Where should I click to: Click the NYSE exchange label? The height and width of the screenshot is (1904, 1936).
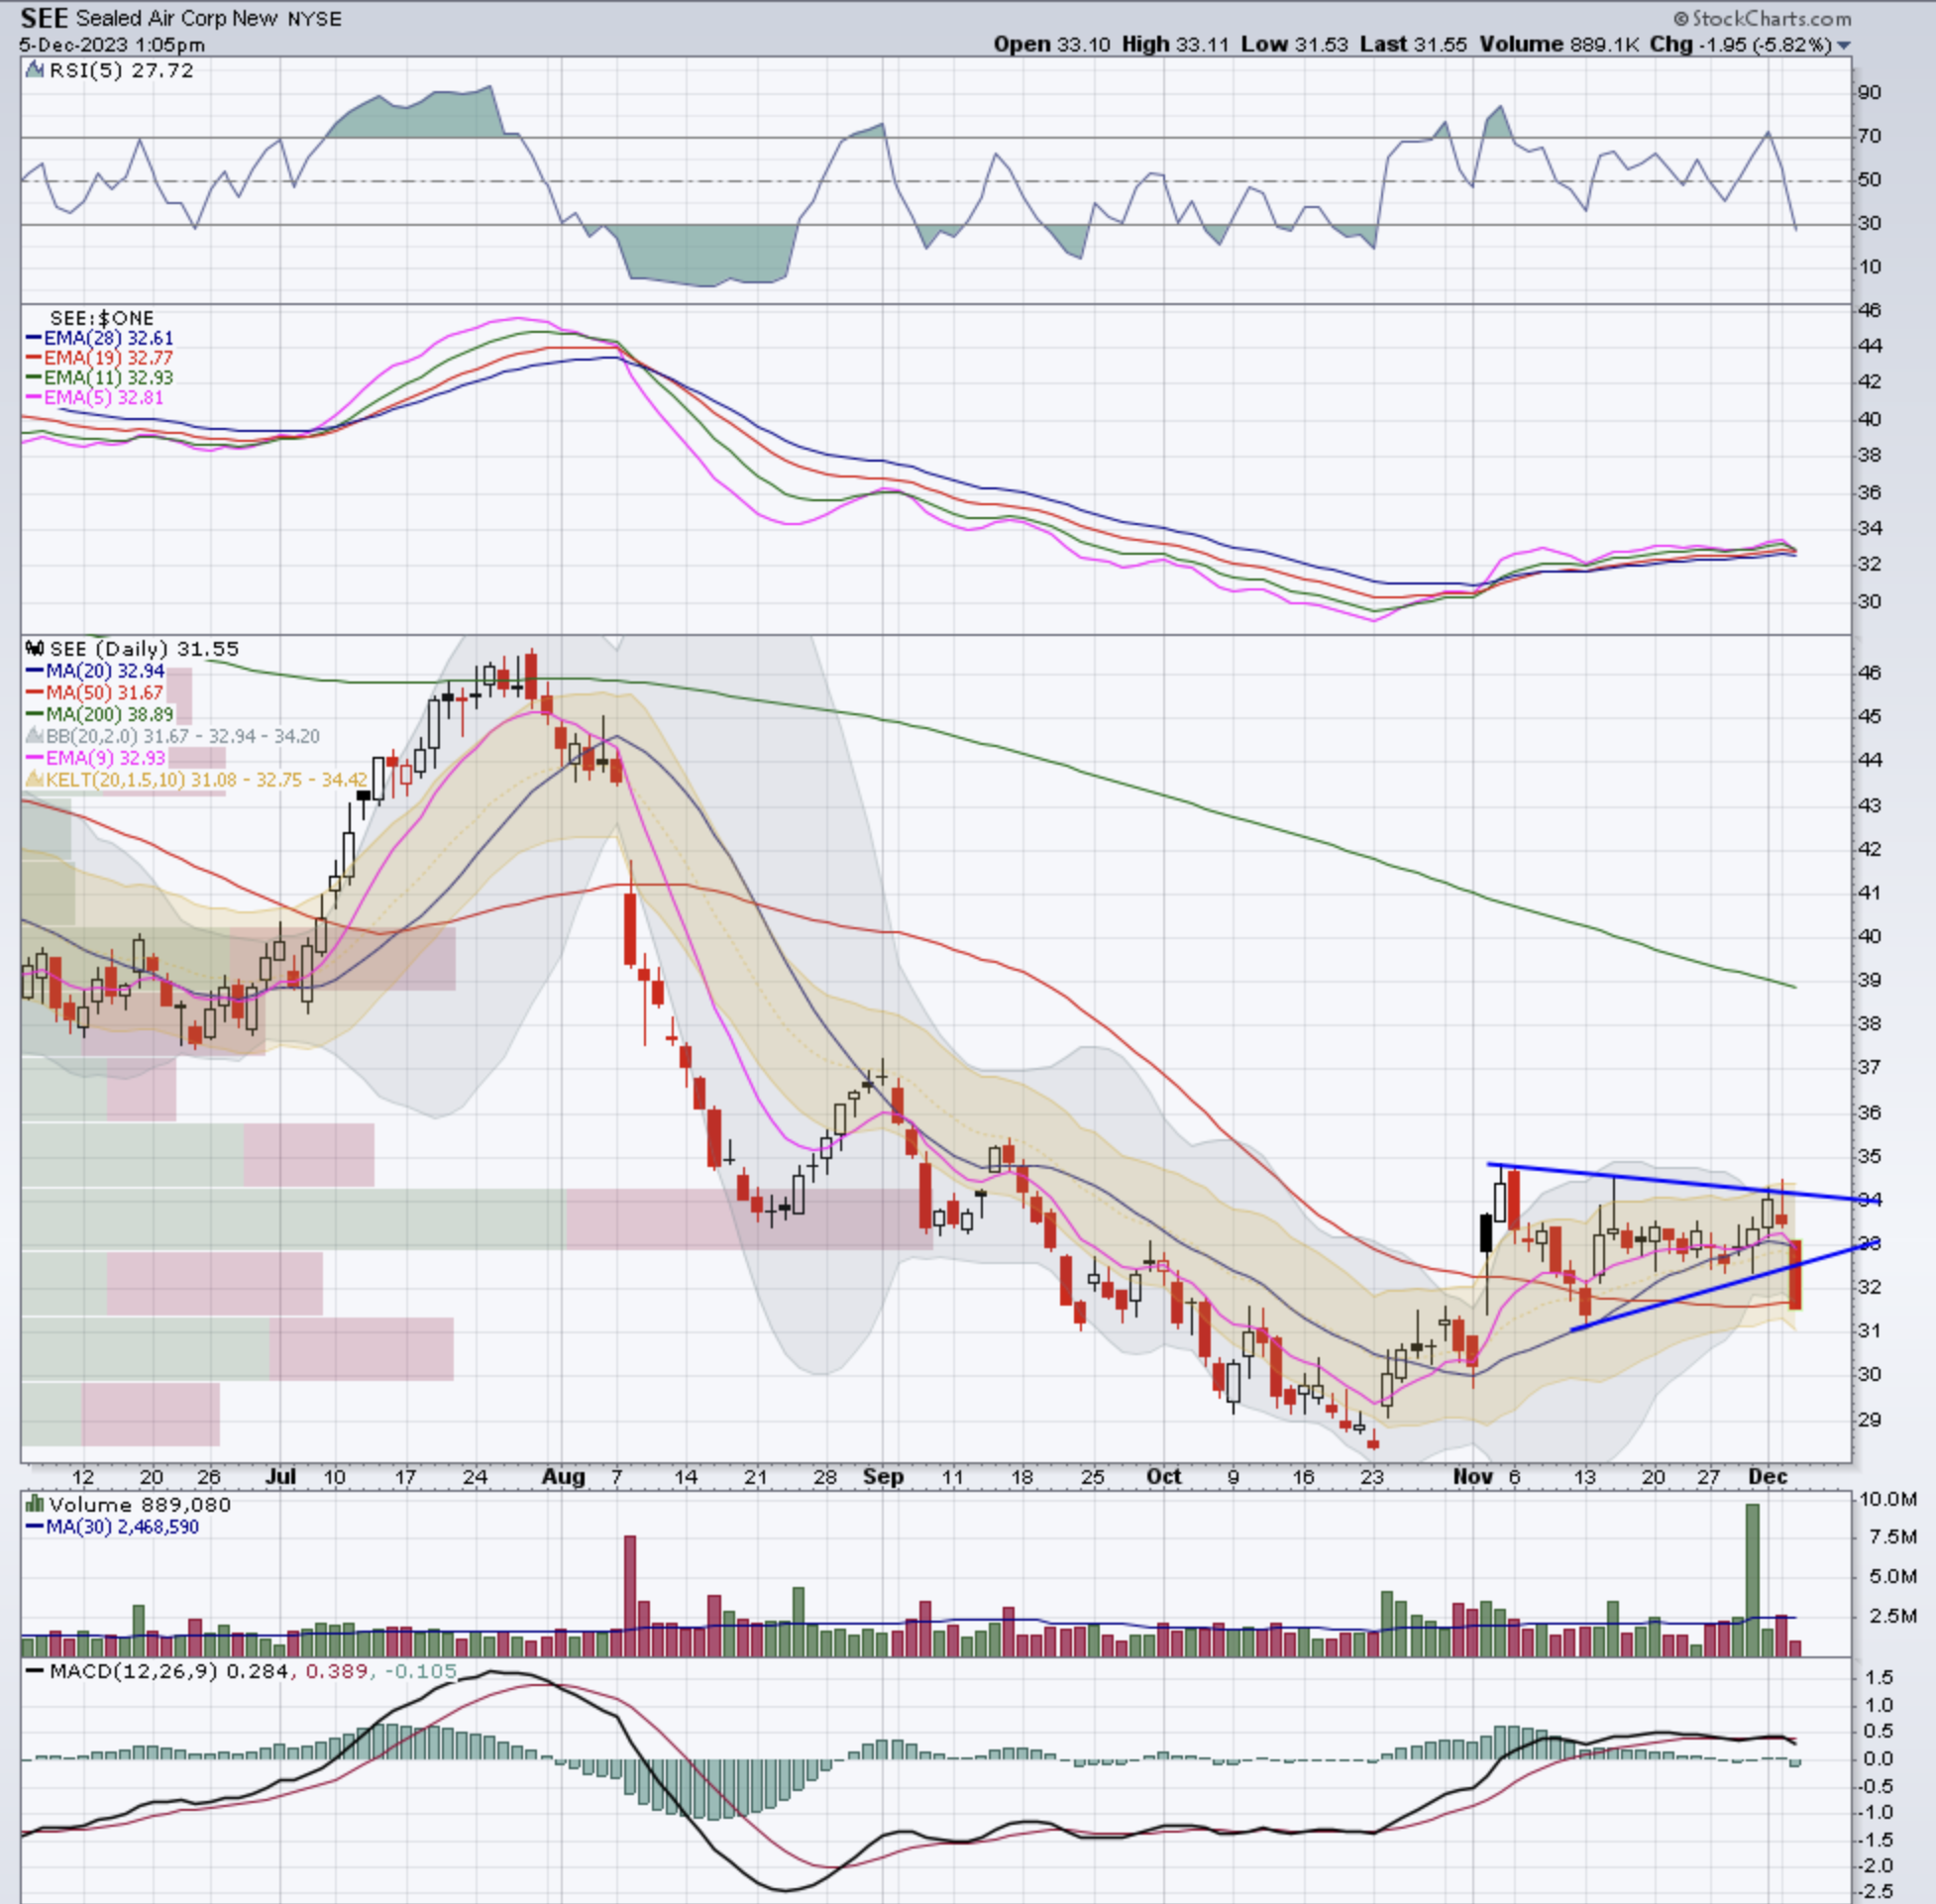point(314,19)
